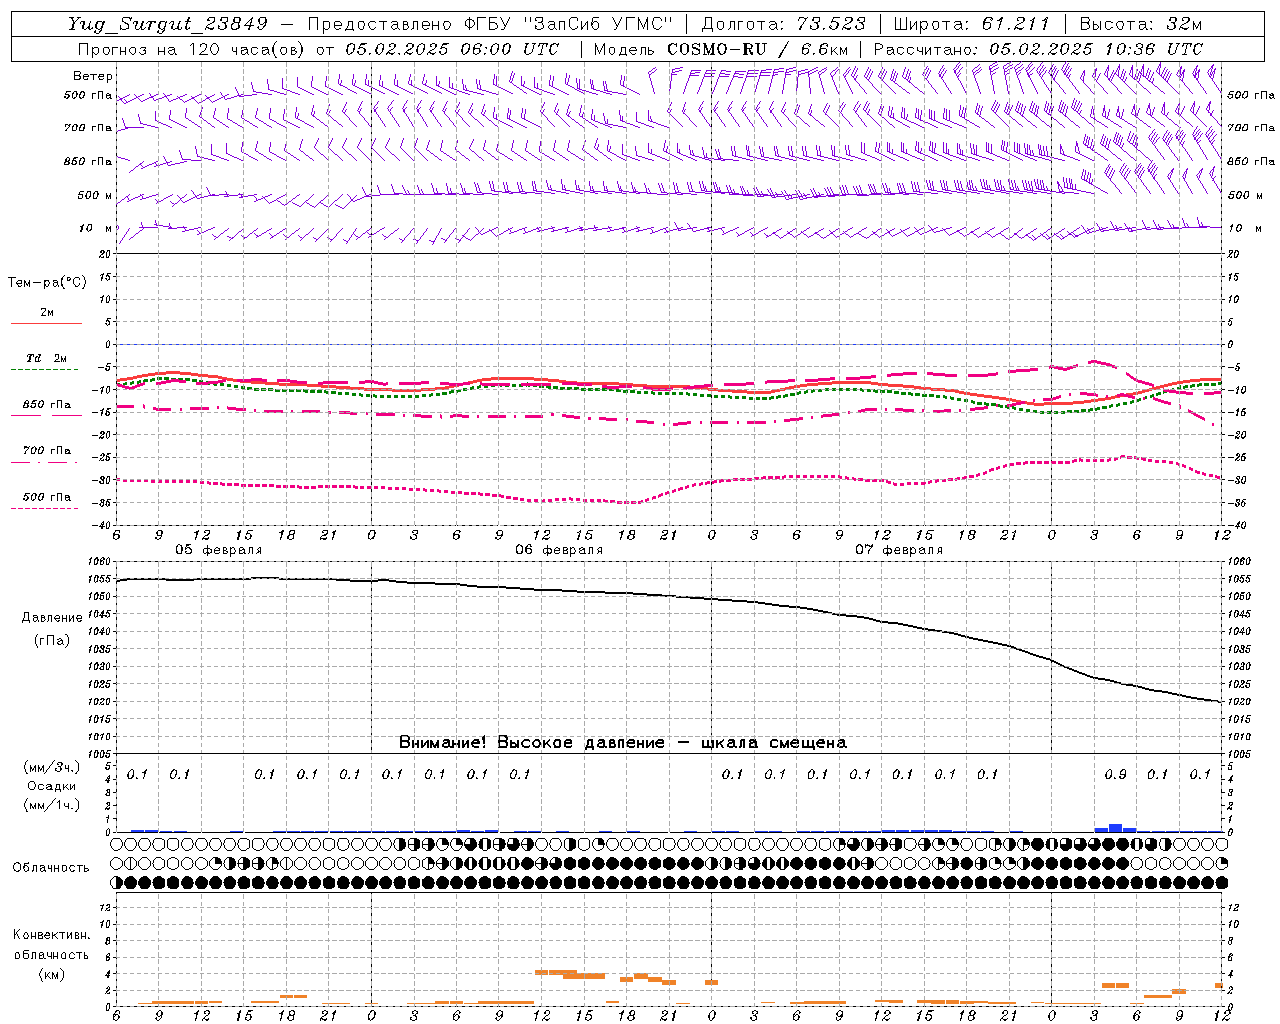The width and height of the screenshot is (1280, 1024).
Task: Click the 10 м wind level label on the left
Action: (96, 228)
